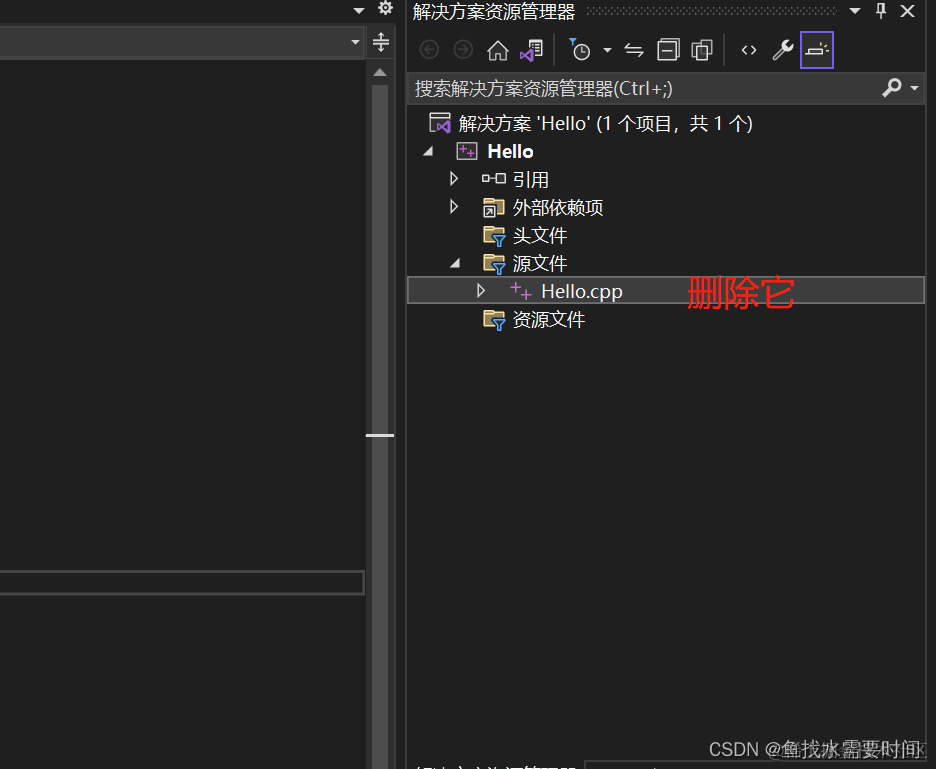
Task: Select the Hello.cpp file
Action: pos(582,291)
